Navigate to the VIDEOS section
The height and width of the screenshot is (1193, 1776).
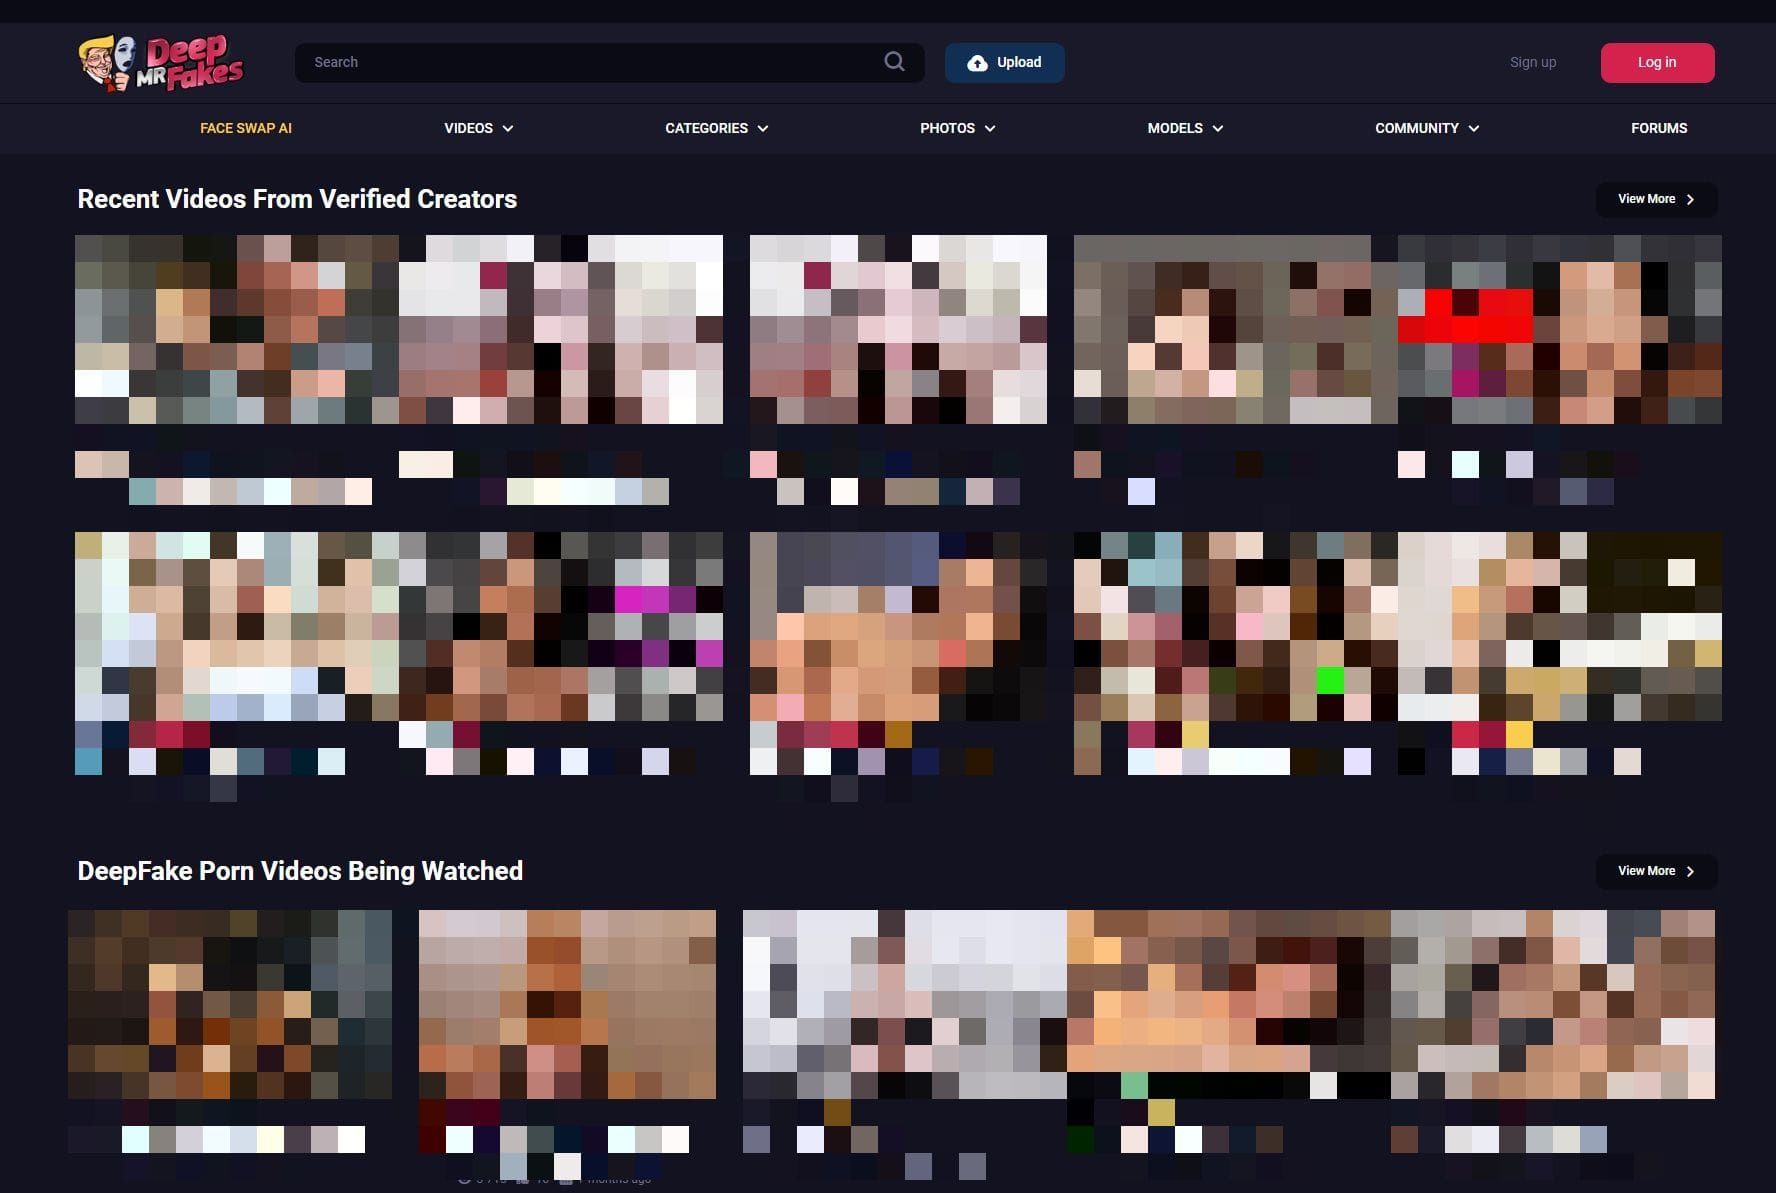(468, 128)
